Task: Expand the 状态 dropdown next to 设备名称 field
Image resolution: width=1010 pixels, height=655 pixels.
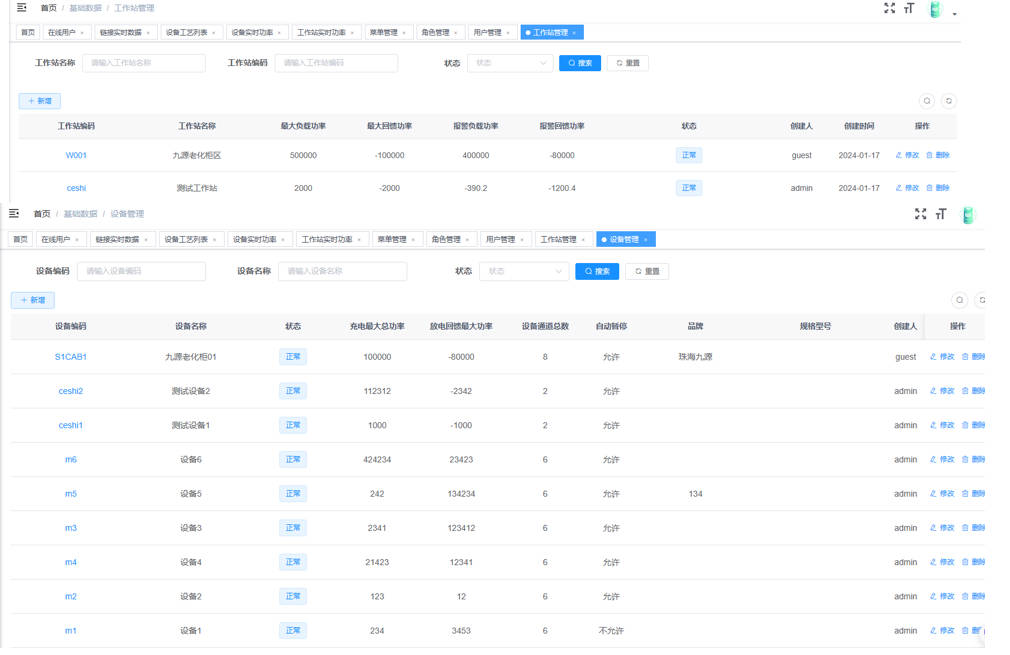Action: pyautogui.click(x=524, y=271)
